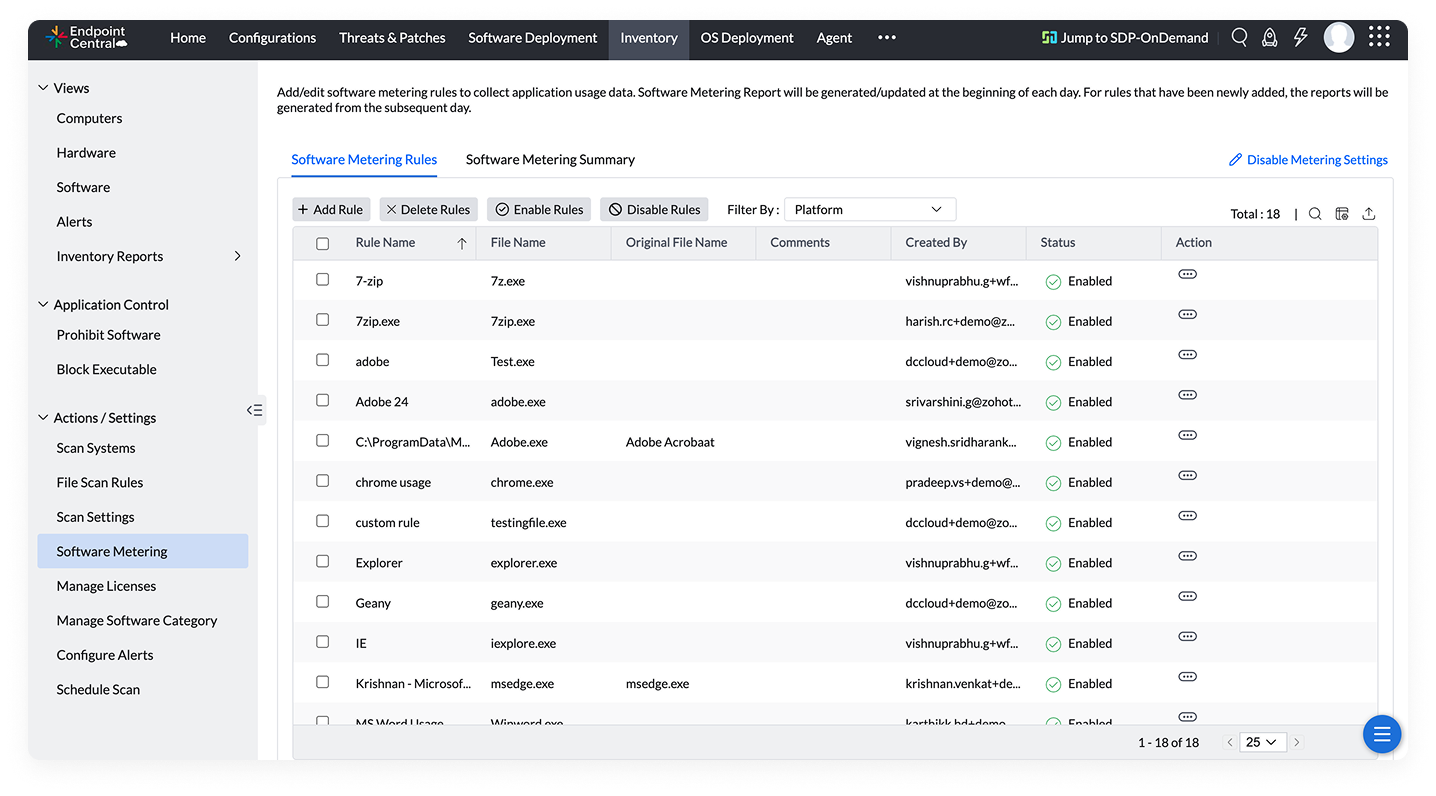Open the column chooser icon

1342,213
